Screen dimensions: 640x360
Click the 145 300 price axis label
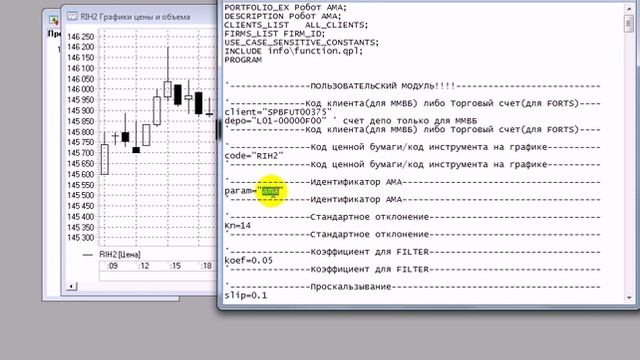pyautogui.click(x=80, y=238)
